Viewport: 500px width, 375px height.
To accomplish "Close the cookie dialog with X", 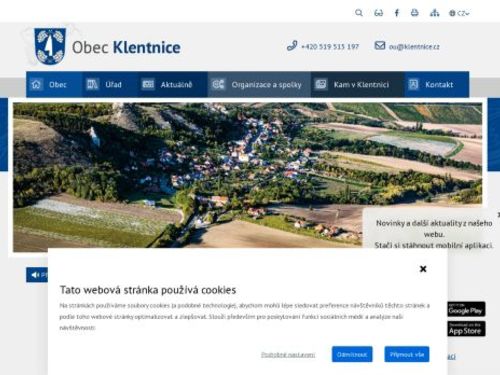I will coord(423,269).
